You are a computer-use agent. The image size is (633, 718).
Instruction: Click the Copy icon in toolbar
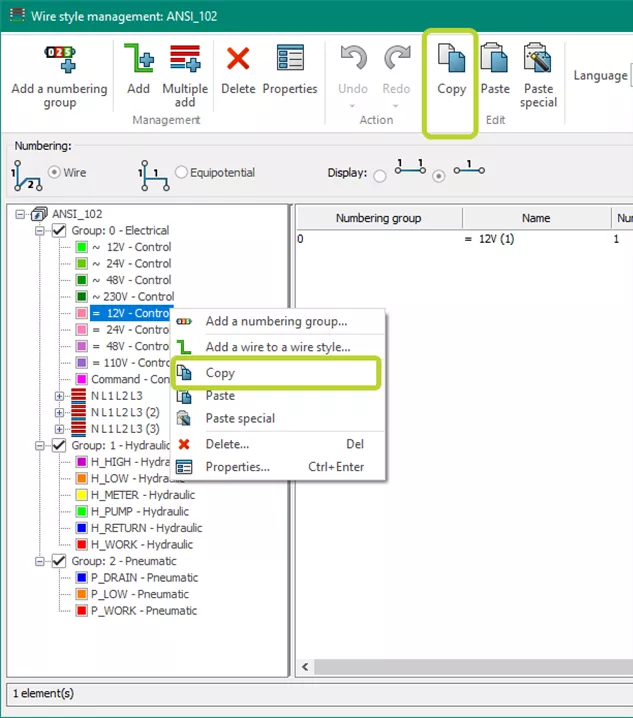451,60
